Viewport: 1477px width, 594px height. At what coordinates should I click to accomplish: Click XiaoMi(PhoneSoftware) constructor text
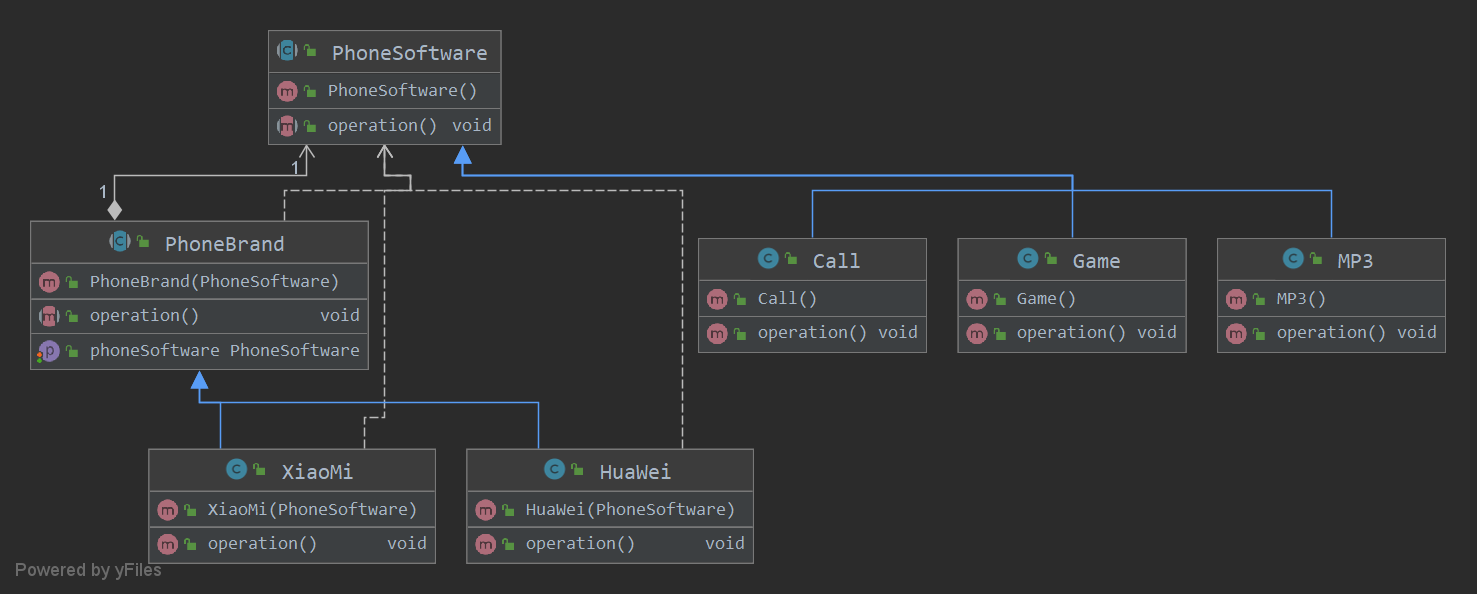tap(313, 509)
